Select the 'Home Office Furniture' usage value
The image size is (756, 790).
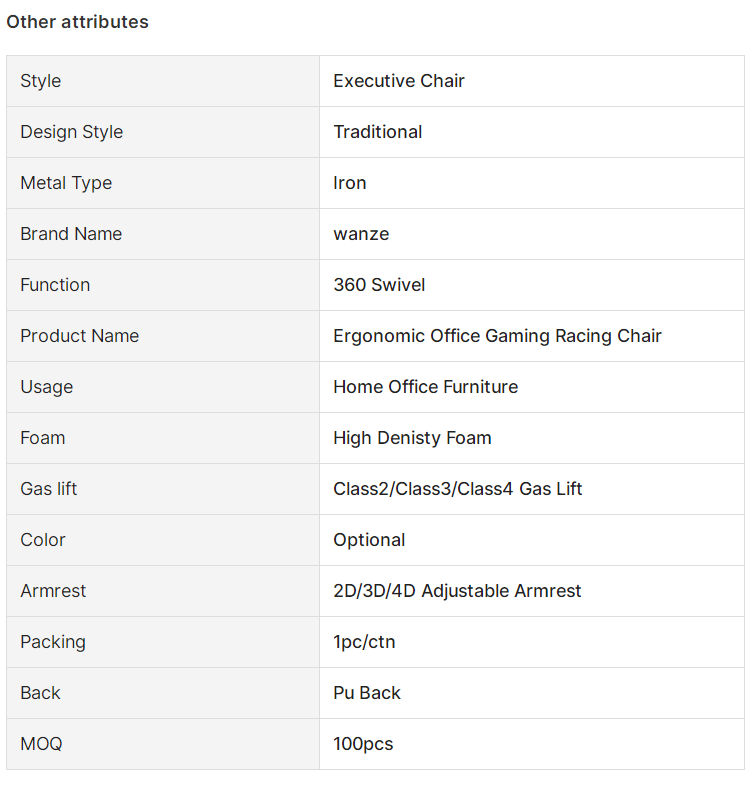(426, 387)
